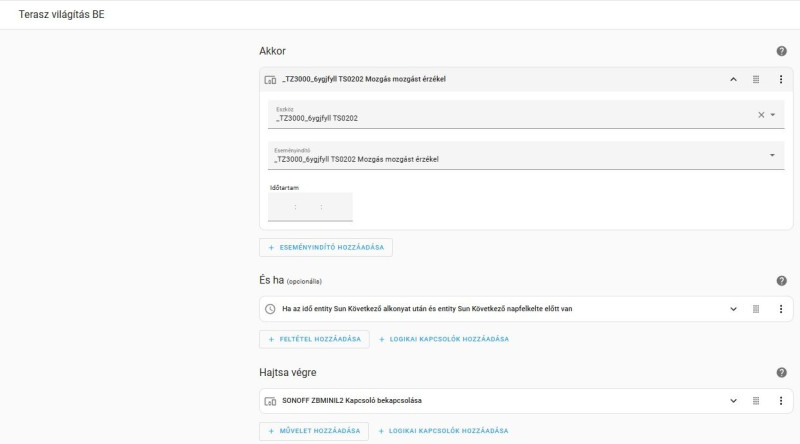Image resolution: width=800 pixels, height=444 pixels.
Task: Click Művelet hozzáadása button
Action: [314, 431]
